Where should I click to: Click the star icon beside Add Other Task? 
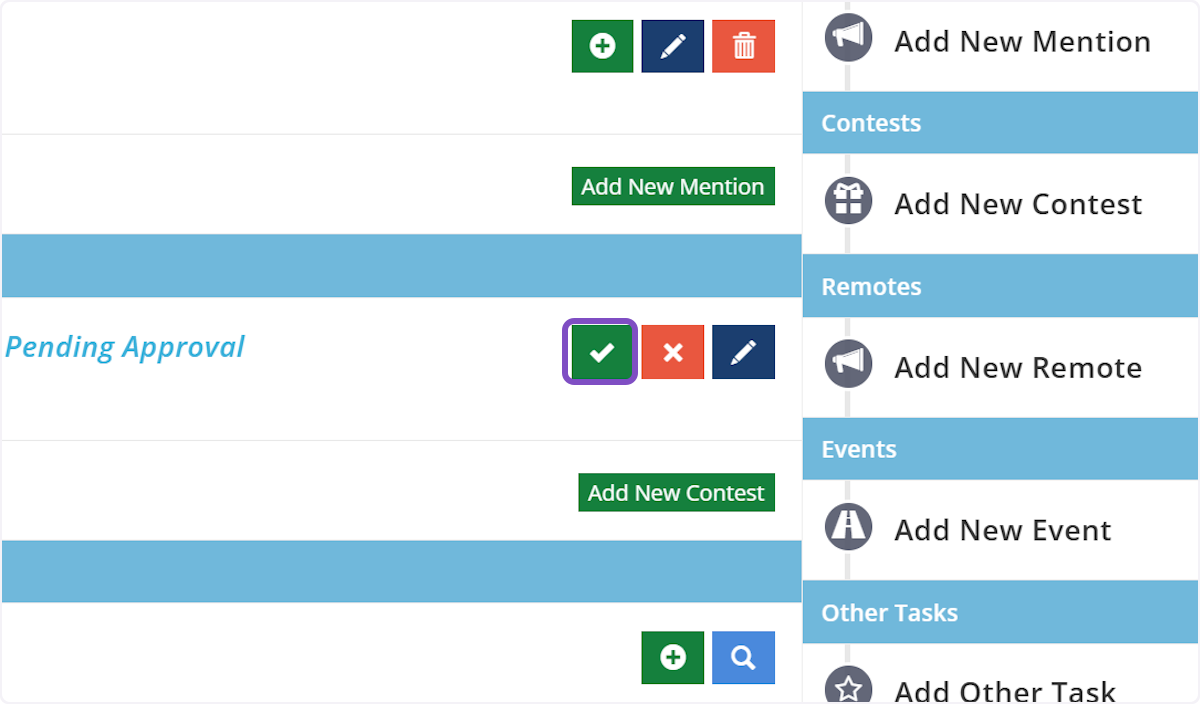pos(848,688)
